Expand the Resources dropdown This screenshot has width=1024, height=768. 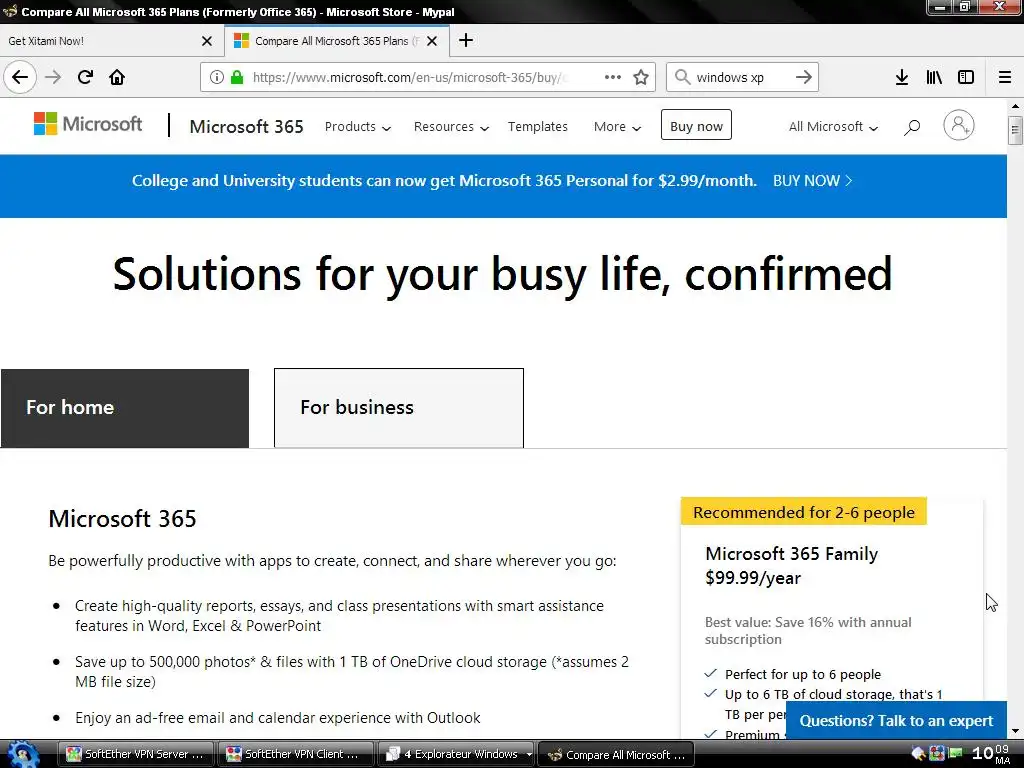(451, 127)
